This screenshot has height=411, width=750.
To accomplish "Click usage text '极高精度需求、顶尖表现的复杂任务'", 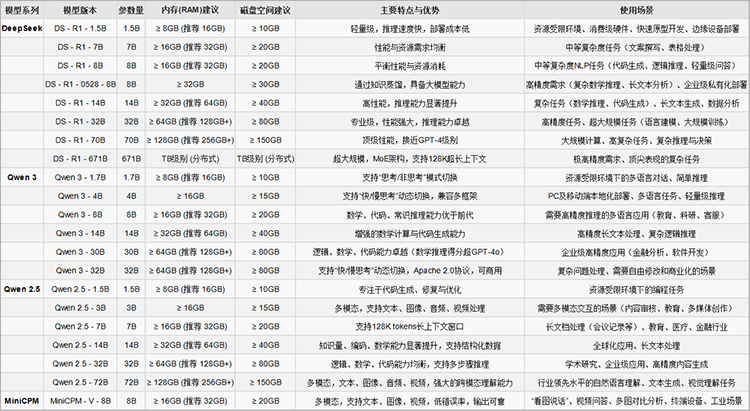I will [x=637, y=159].
